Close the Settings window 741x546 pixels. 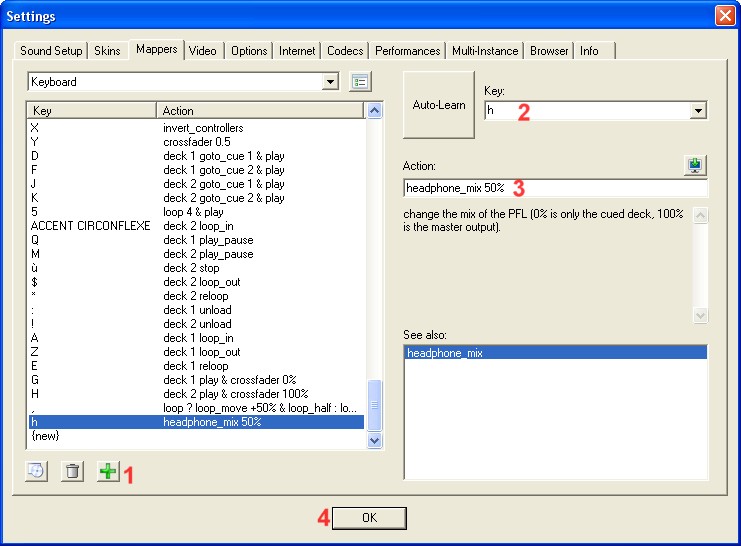[x=724, y=16]
